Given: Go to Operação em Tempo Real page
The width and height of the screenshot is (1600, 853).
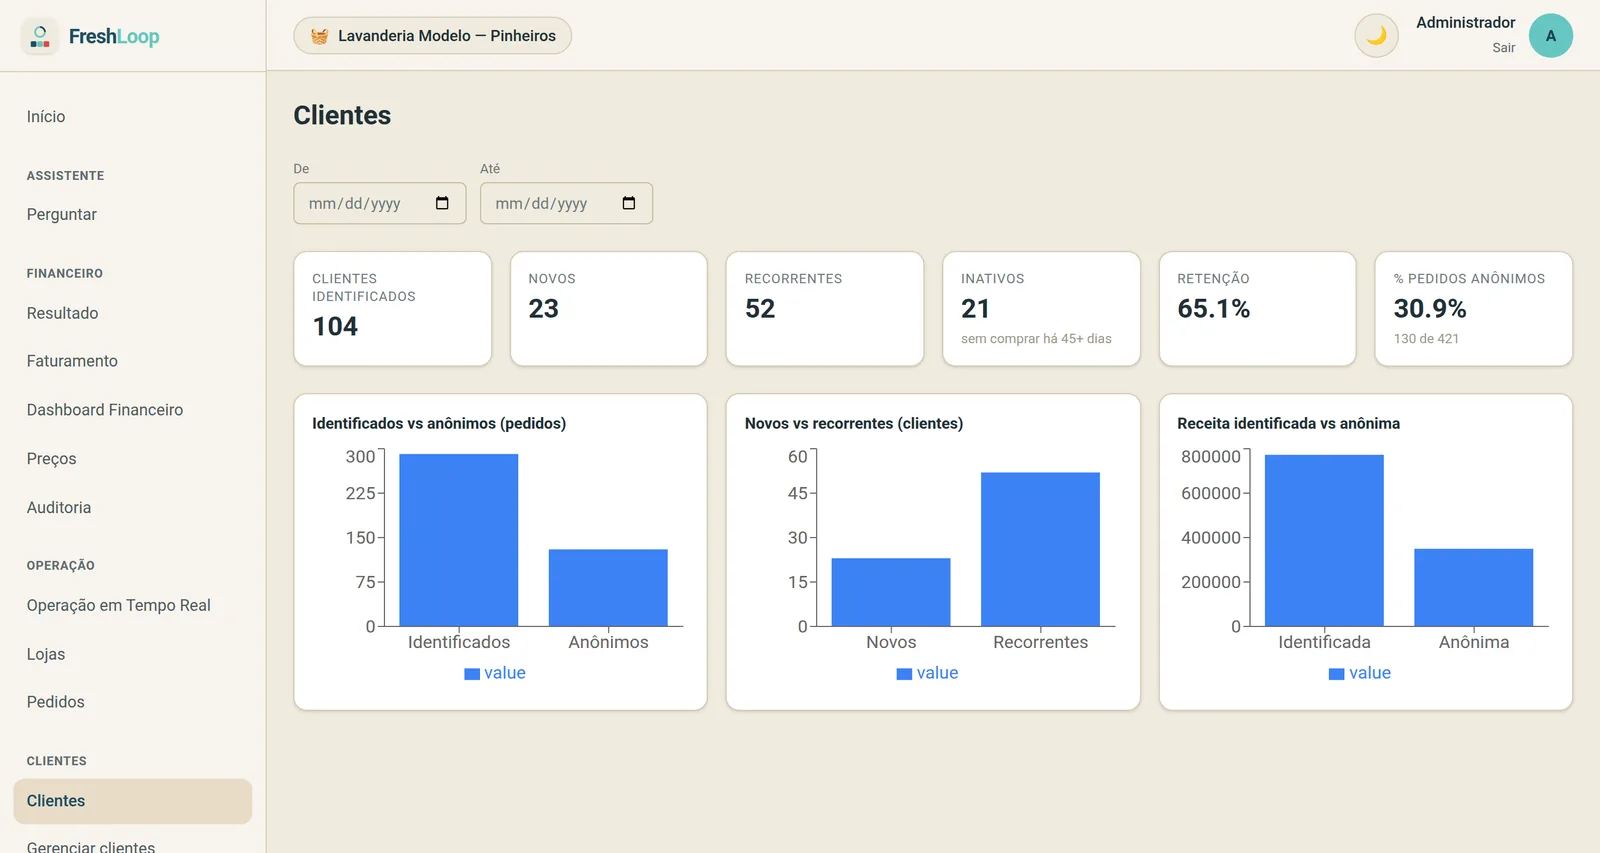Looking at the screenshot, I should coord(119,605).
